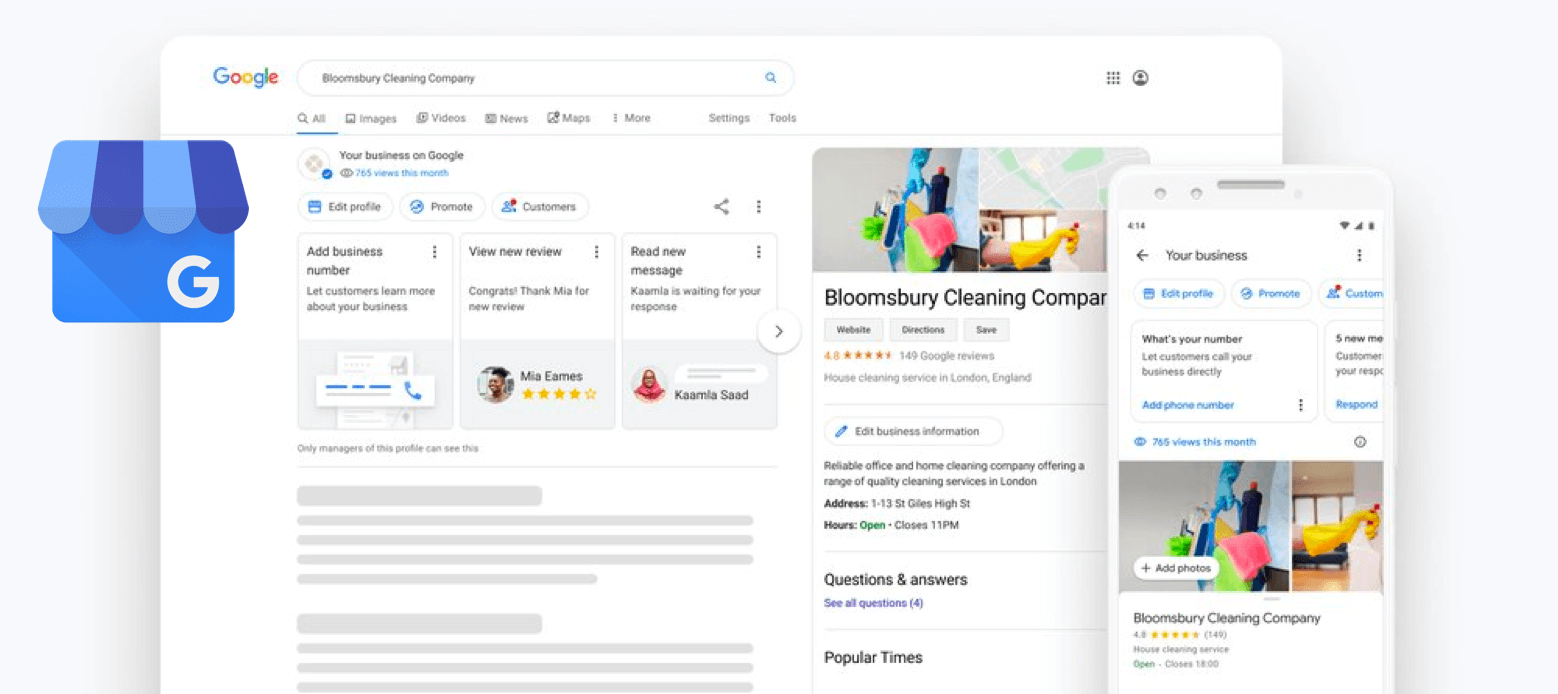Tap Respond link on phone

click(1356, 405)
